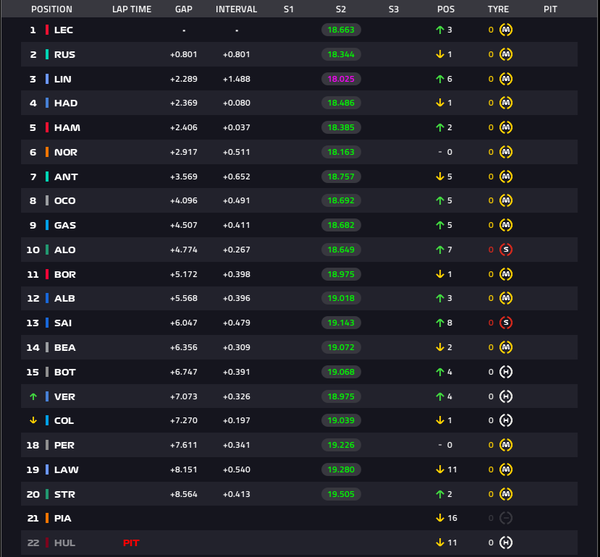Click LAW's position change down arrow
This screenshot has height=557, width=600.
click(x=440, y=469)
